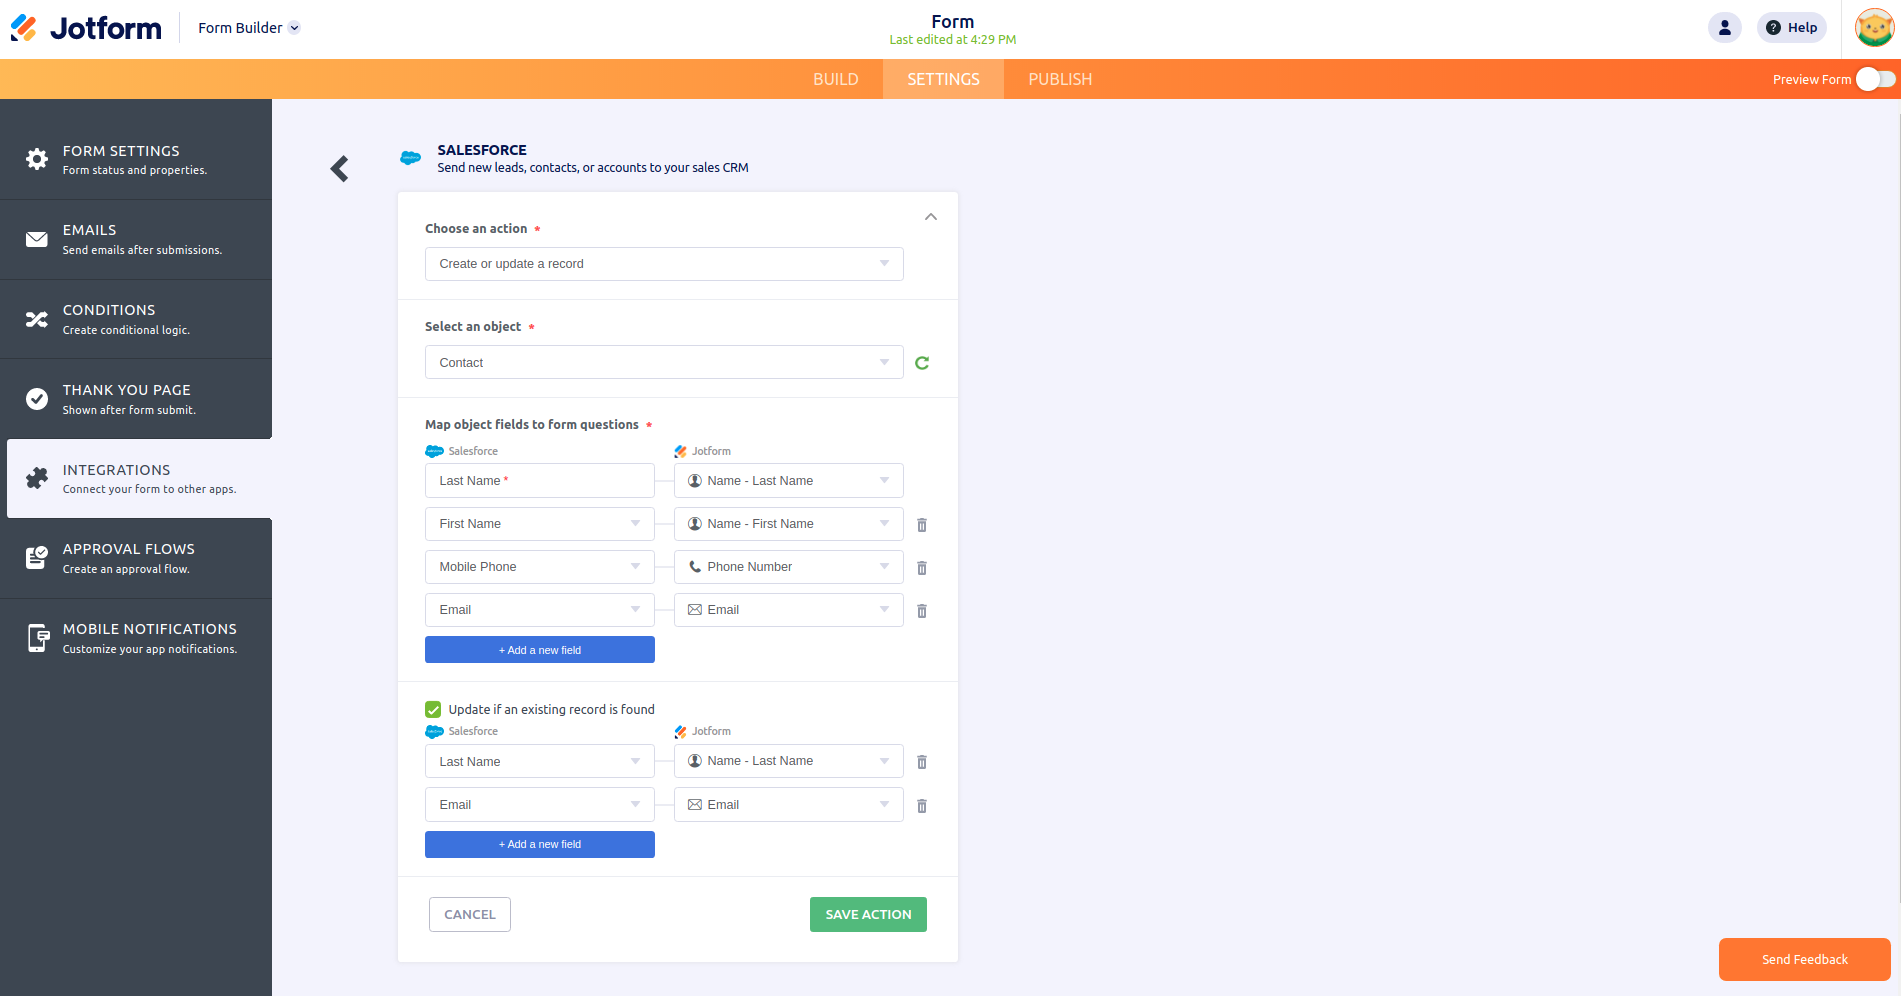1901x996 pixels.
Task: Uncheck Update if an existing record is found
Action: (x=433, y=710)
